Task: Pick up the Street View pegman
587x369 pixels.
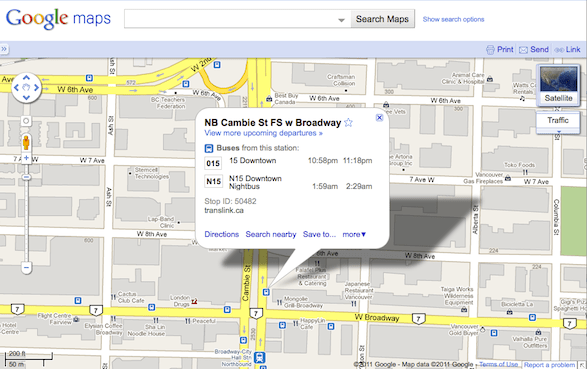Action: coord(26,143)
